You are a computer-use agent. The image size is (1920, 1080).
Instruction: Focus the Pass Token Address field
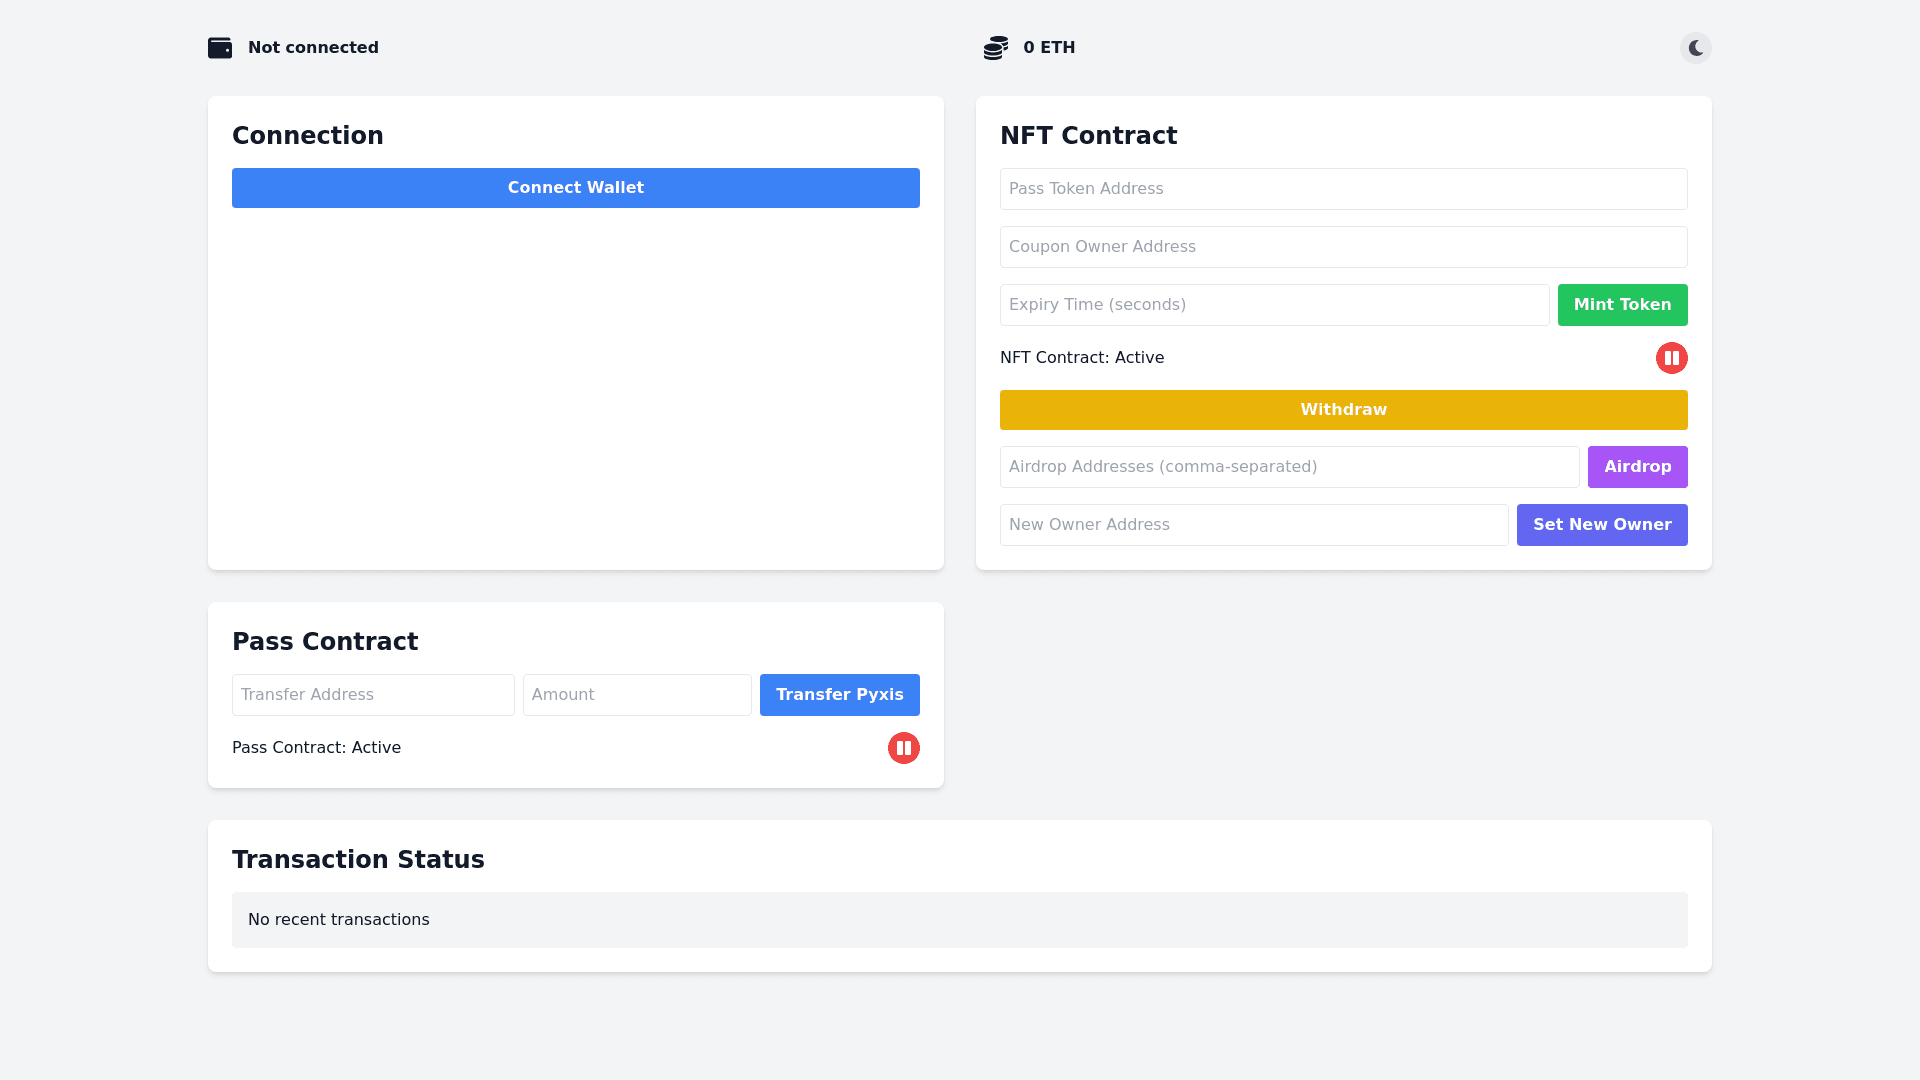coord(1343,189)
